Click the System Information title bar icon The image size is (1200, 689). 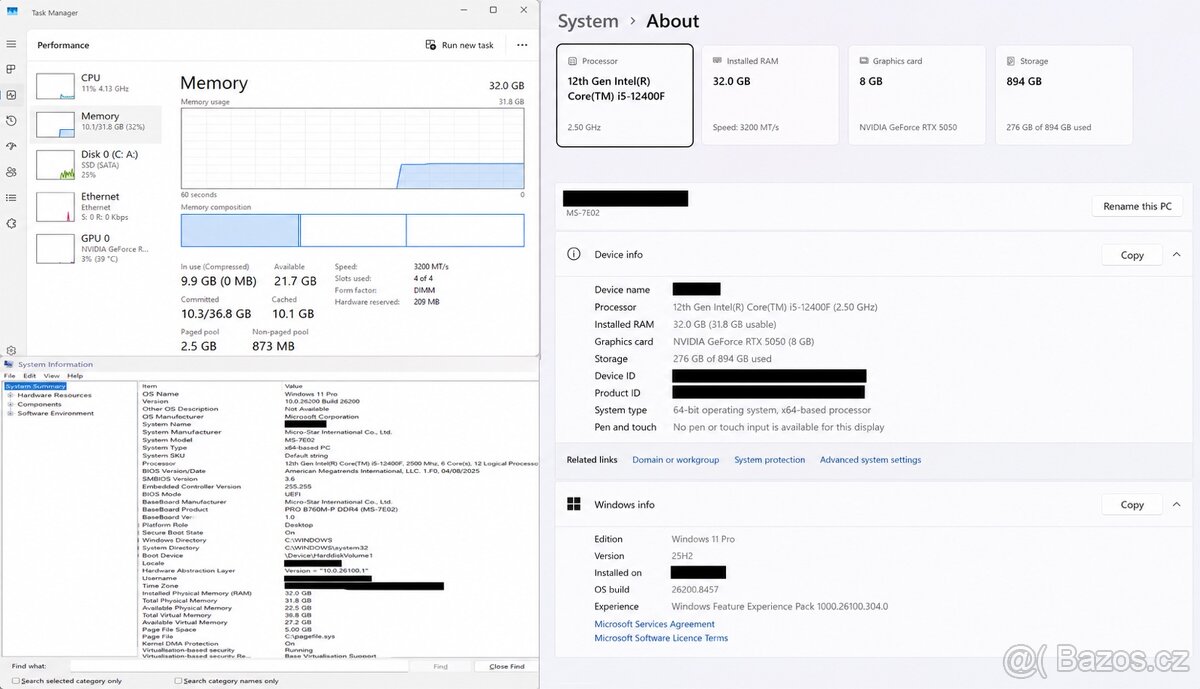coord(9,364)
